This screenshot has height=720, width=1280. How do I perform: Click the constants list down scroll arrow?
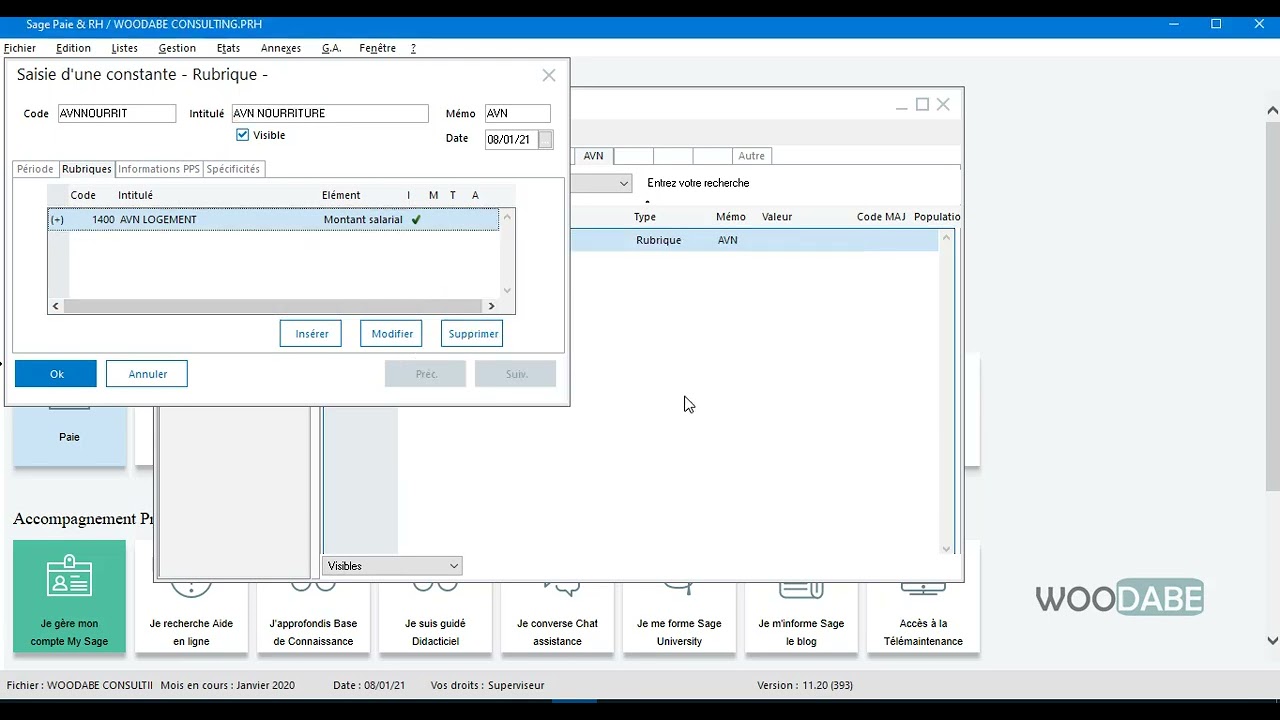click(947, 548)
